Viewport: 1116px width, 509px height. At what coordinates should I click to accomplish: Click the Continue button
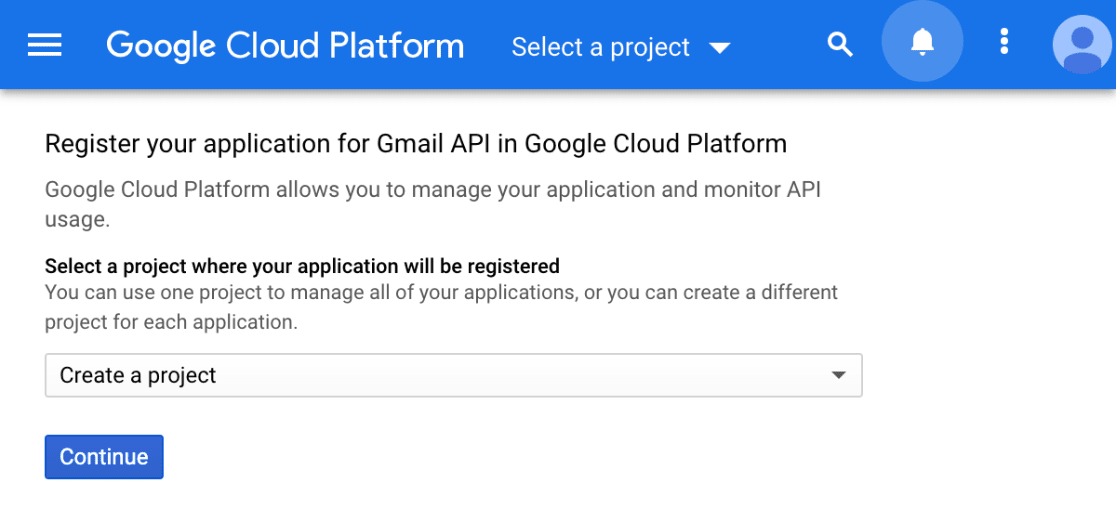pos(104,457)
